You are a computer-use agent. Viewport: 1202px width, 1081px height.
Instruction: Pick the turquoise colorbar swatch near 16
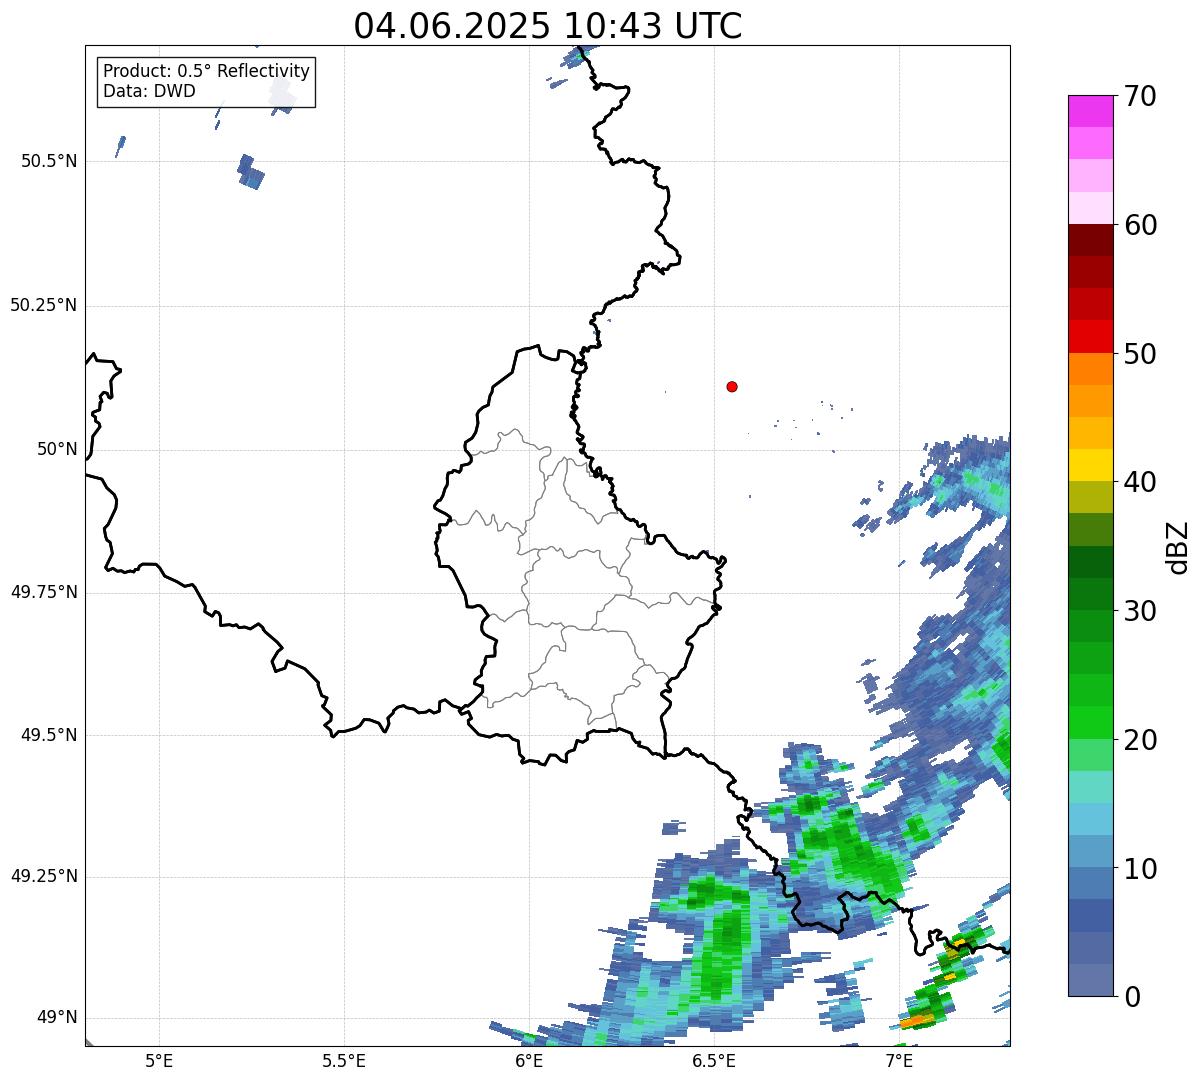pos(1090,787)
